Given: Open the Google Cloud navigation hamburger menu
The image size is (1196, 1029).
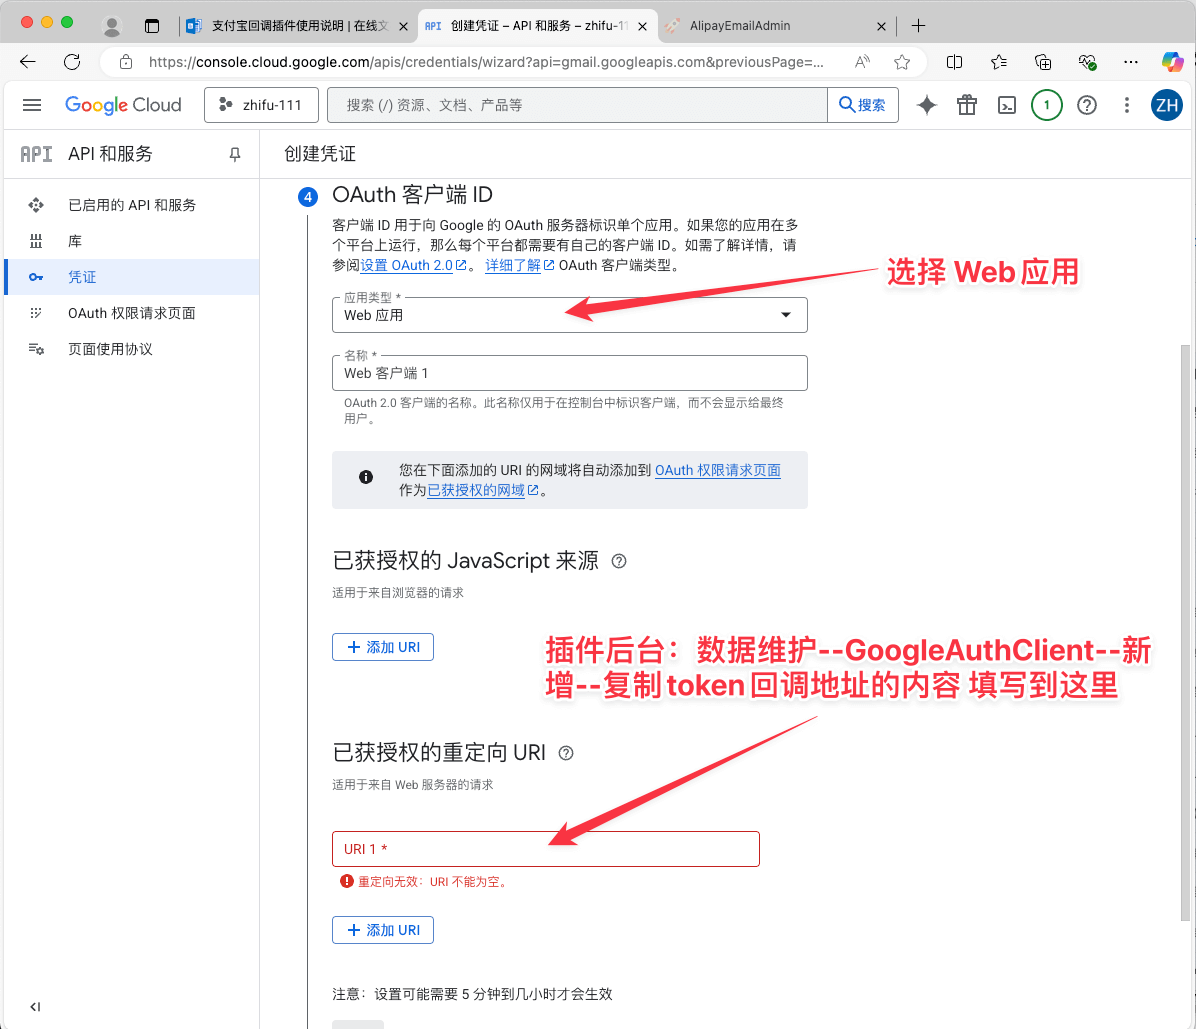Looking at the screenshot, I should (32, 105).
